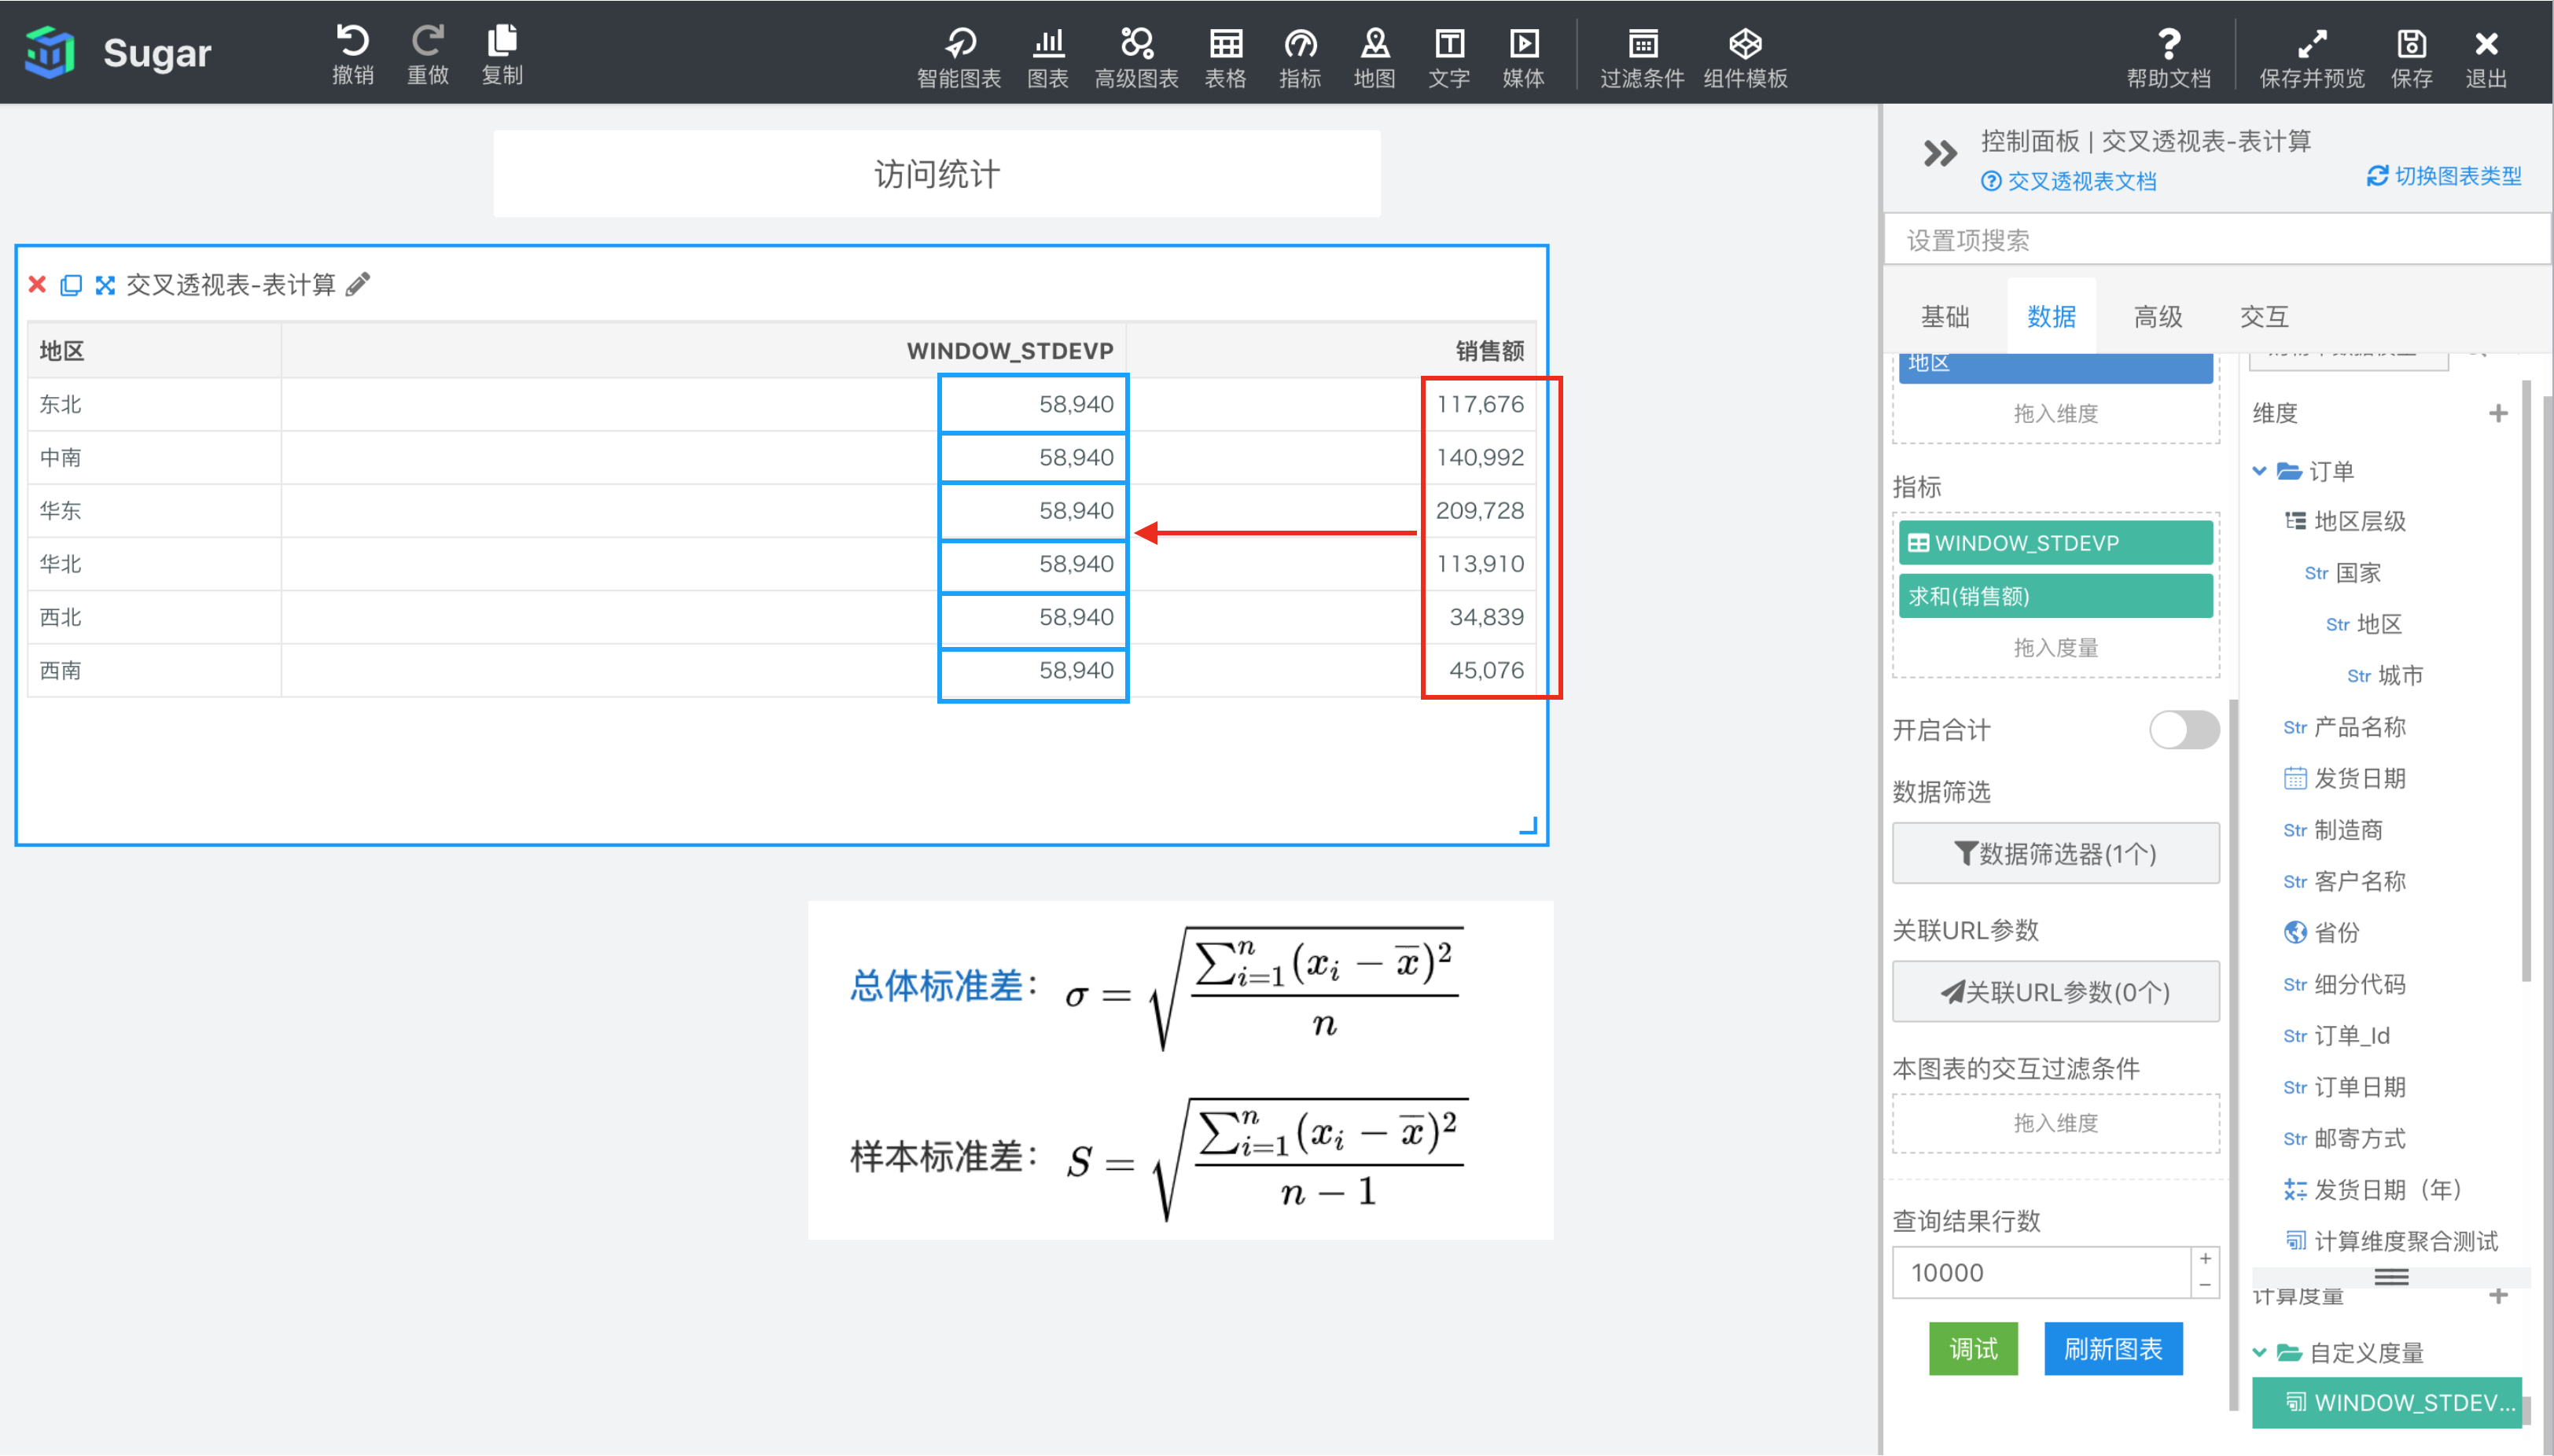Click the 计算维度聚合测试 field
2554x1456 pixels.
tap(2392, 1242)
